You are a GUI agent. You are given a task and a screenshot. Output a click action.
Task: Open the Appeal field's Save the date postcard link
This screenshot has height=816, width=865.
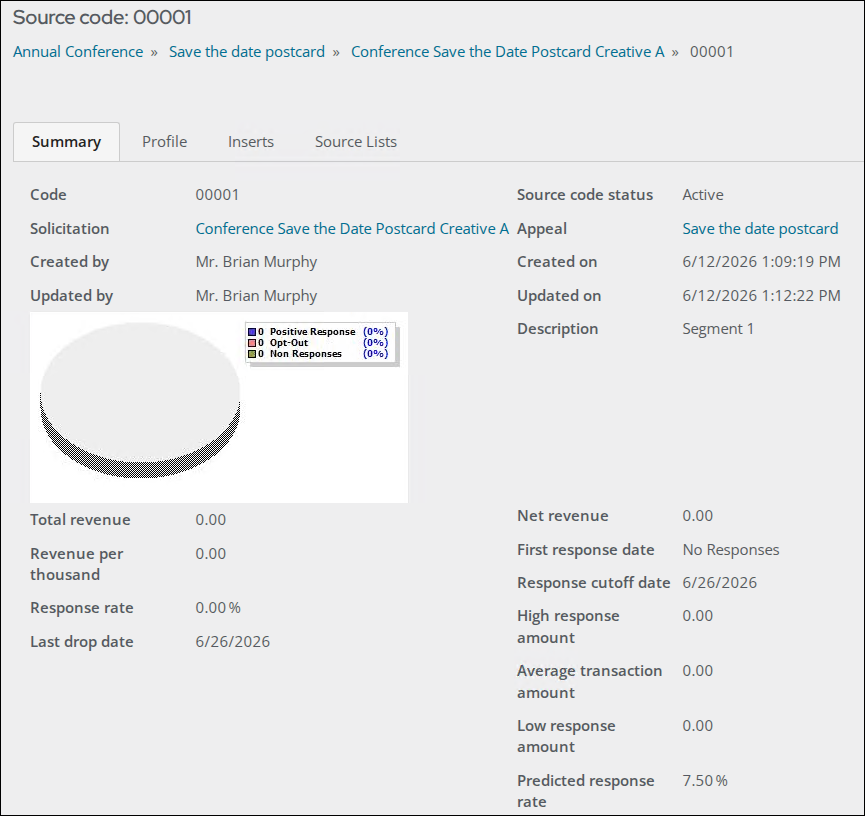click(760, 228)
